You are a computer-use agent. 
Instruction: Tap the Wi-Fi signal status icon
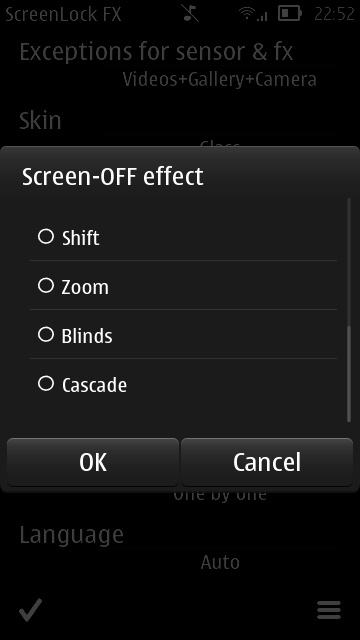pyautogui.click(x=253, y=14)
